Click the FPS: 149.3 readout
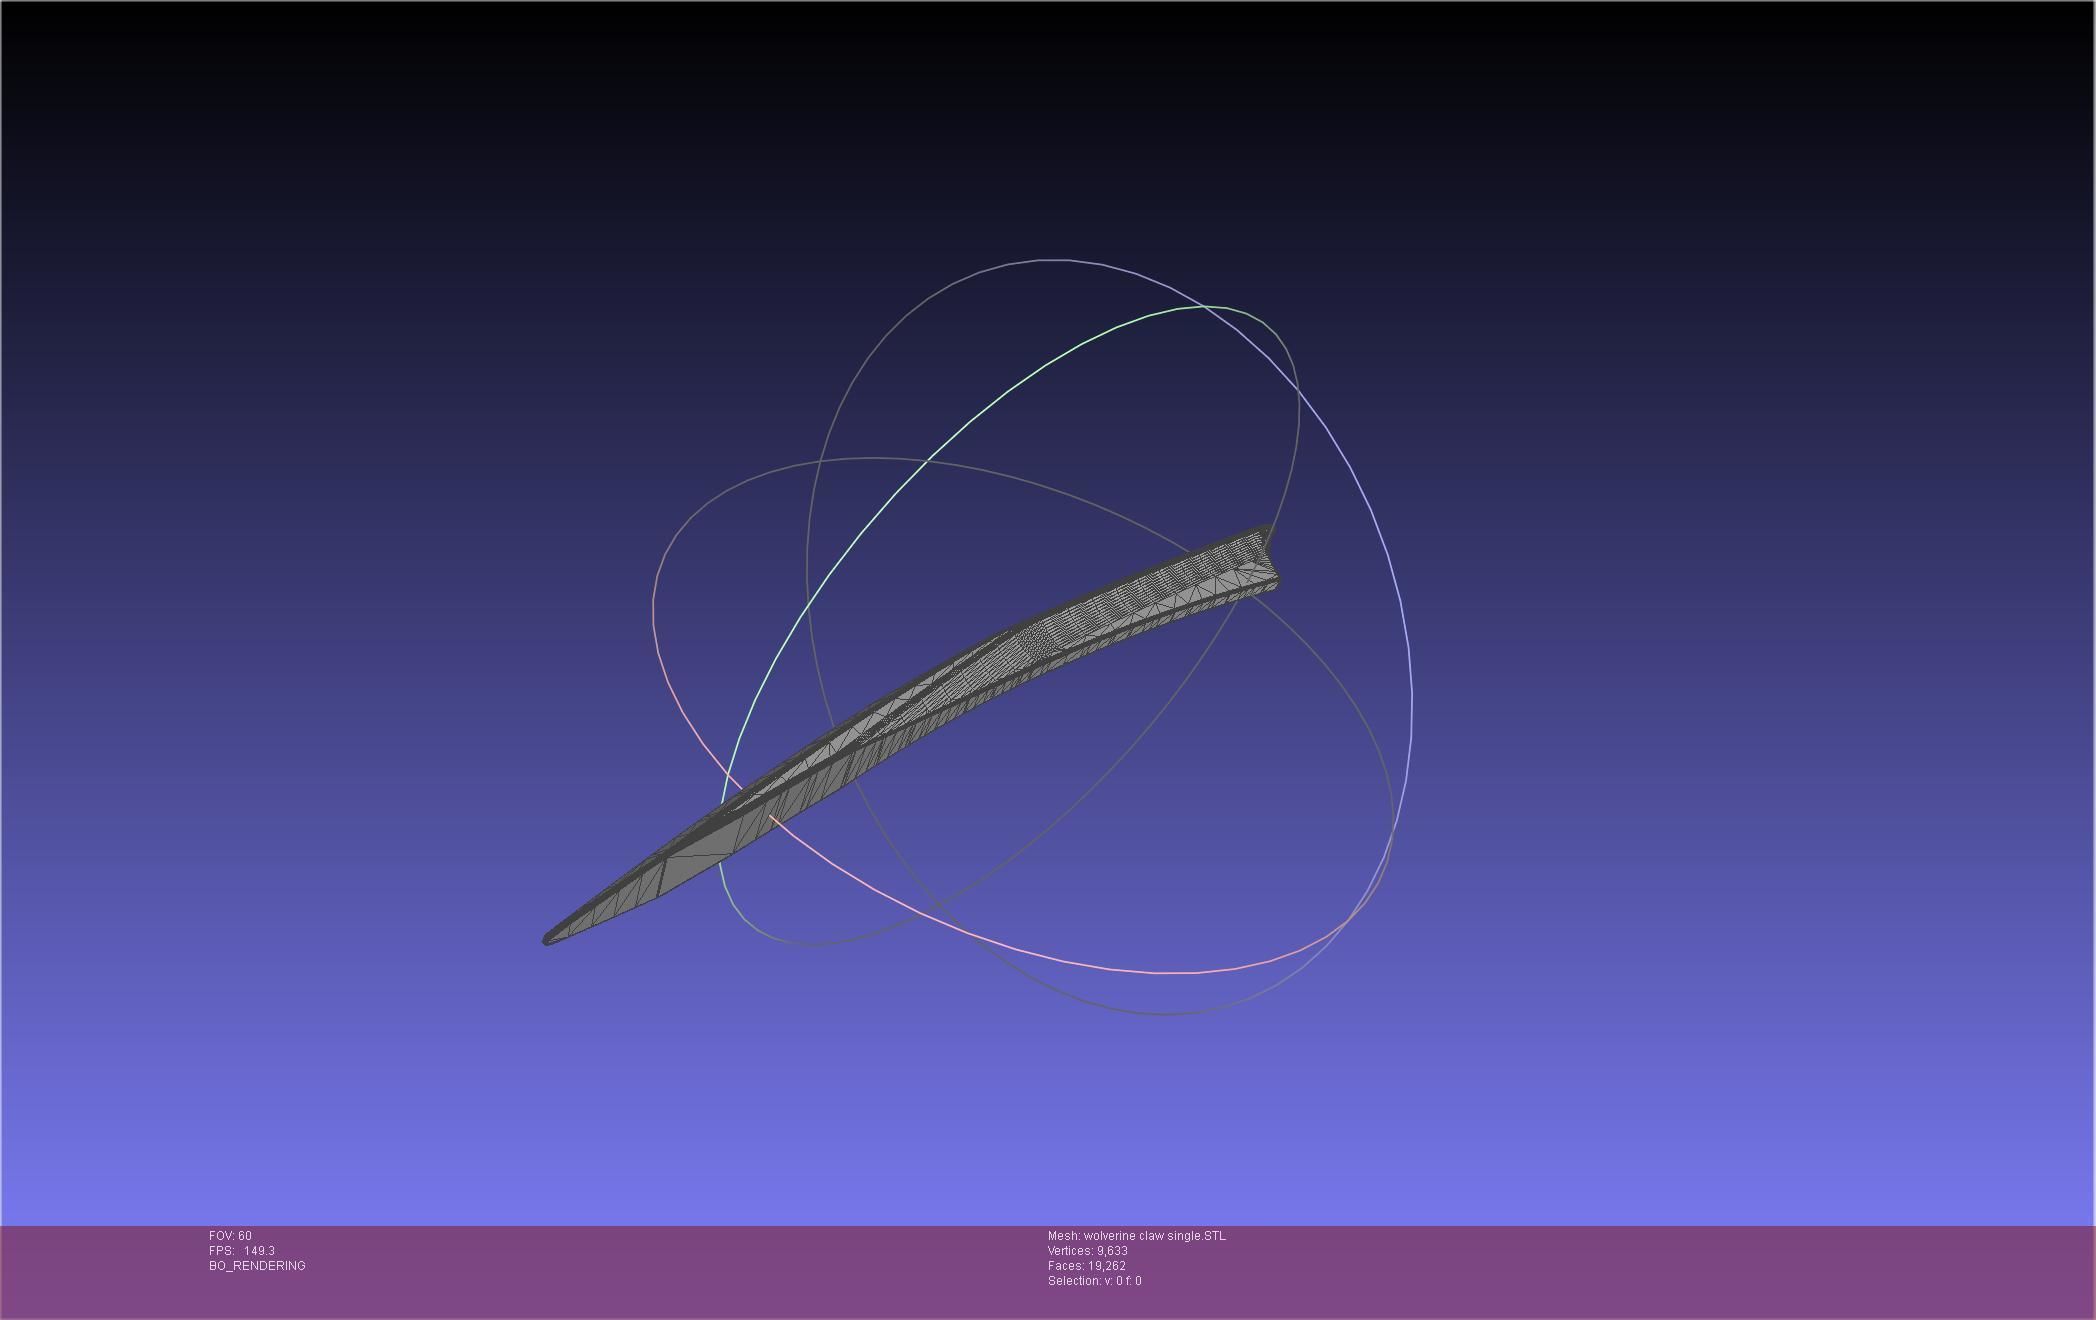 point(242,1251)
